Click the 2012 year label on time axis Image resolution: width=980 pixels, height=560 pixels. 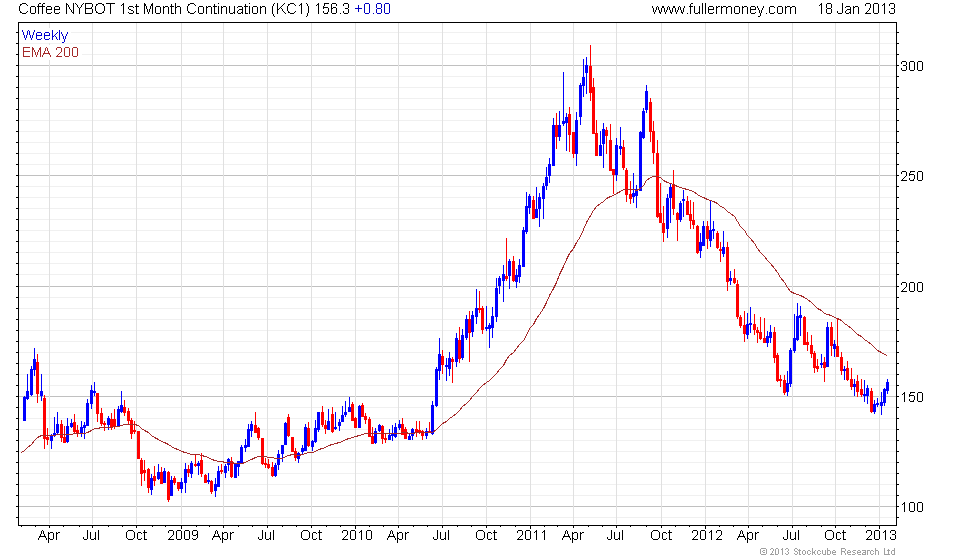(x=707, y=536)
